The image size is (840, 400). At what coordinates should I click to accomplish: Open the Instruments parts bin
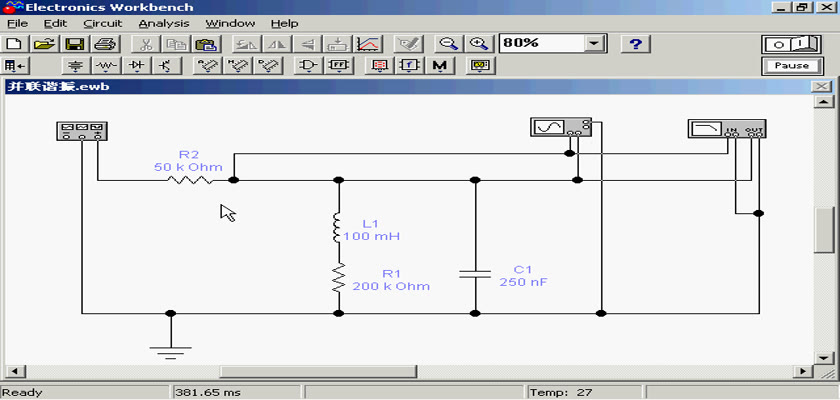click(x=481, y=66)
